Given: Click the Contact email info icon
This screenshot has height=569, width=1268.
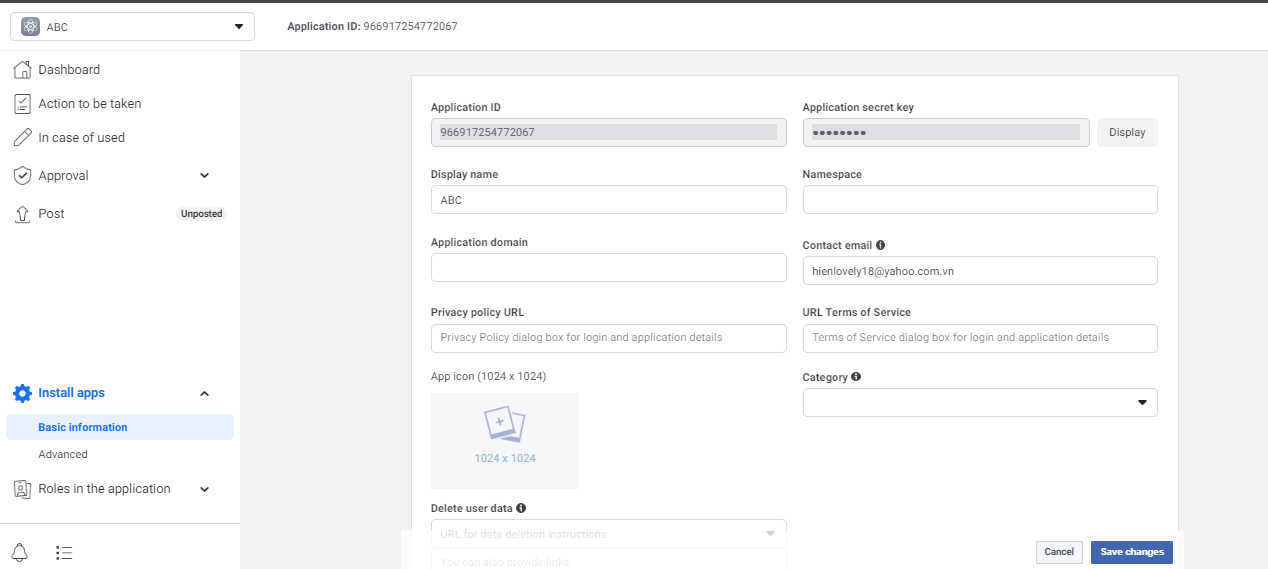Looking at the screenshot, I should click(880, 245).
